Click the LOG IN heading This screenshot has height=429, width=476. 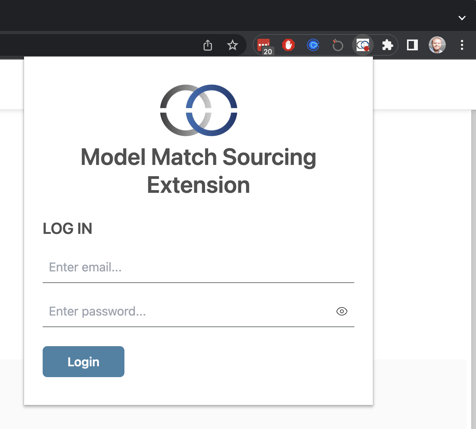tap(68, 229)
